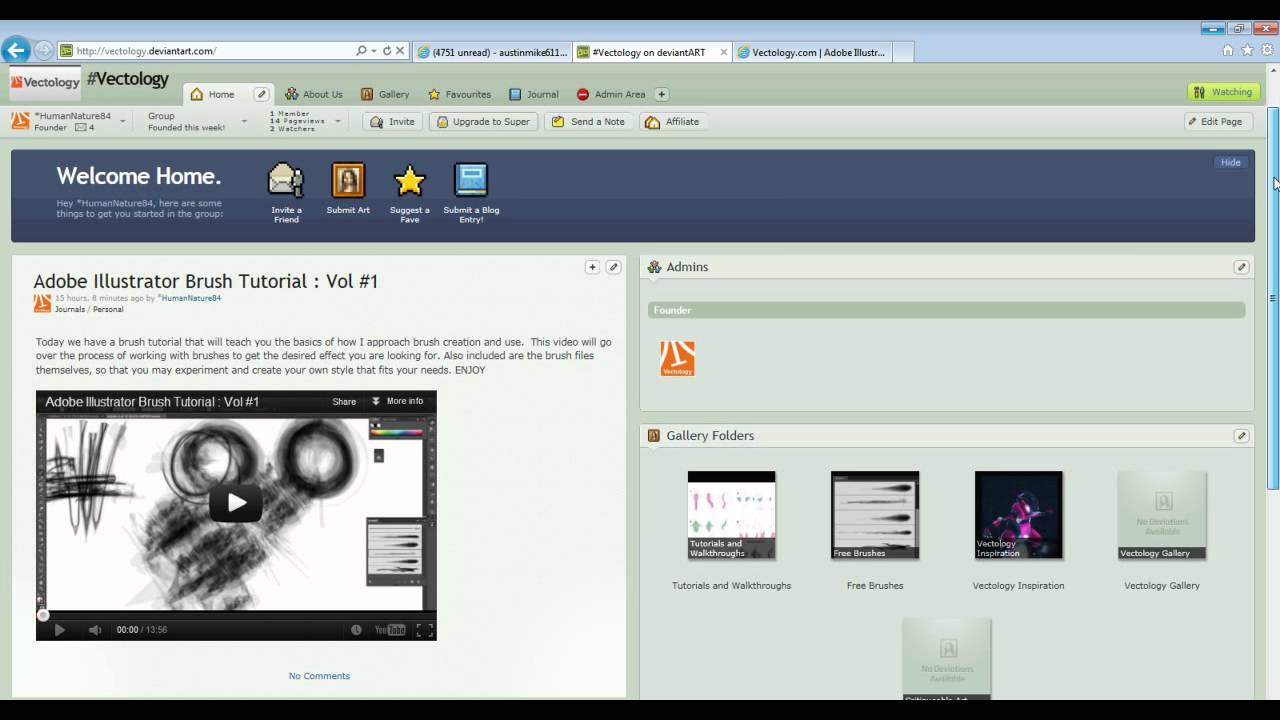
Task: Expand More info on the video
Action: [x=397, y=401]
